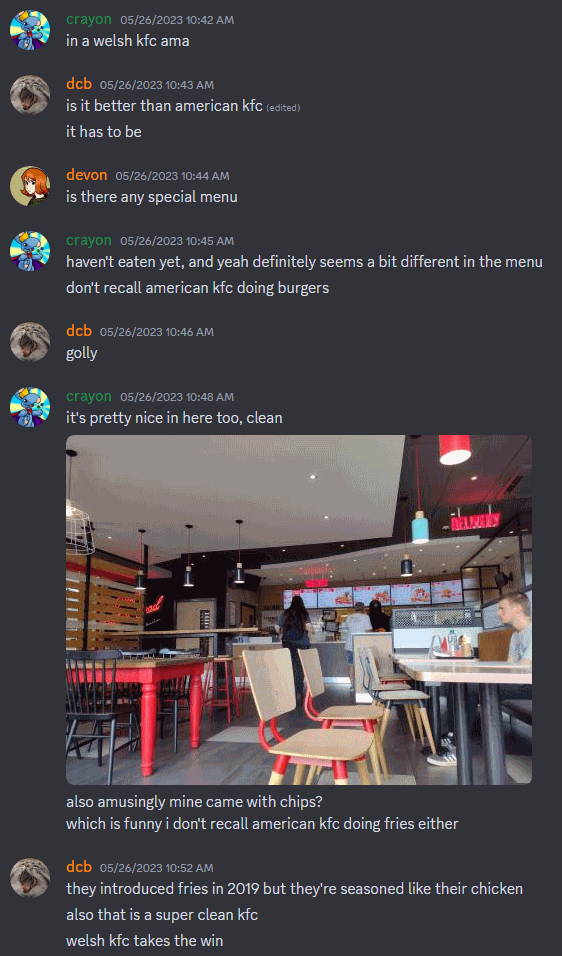
Task: Click dcb's avatar beside 'is it better' message
Action: tap(30, 95)
